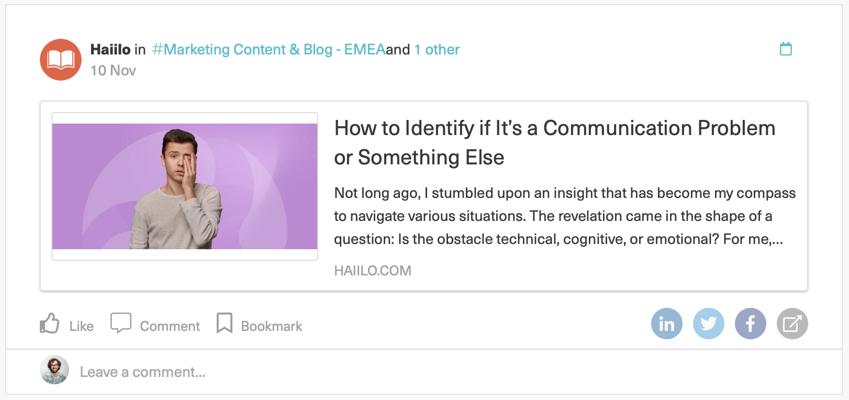Click the Bookmark ribbon icon
849x400 pixels.
click(225, 324)
